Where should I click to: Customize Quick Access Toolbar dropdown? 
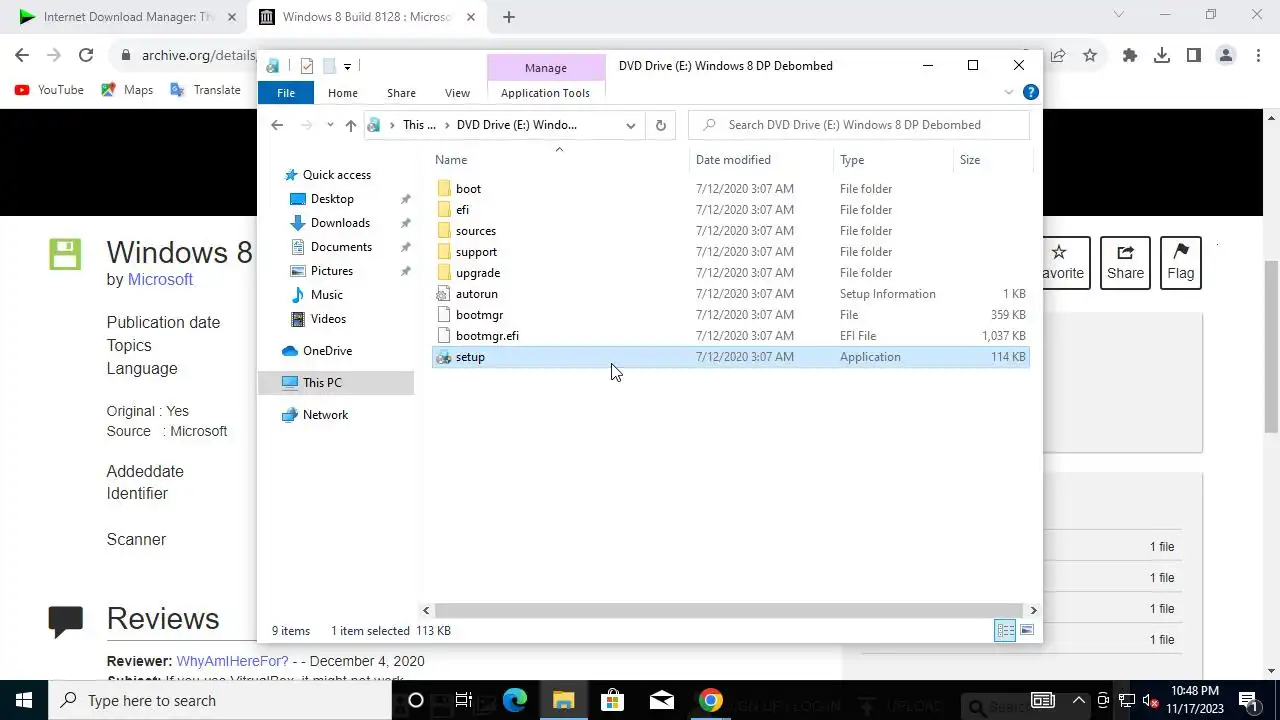(x=347, y=66)
